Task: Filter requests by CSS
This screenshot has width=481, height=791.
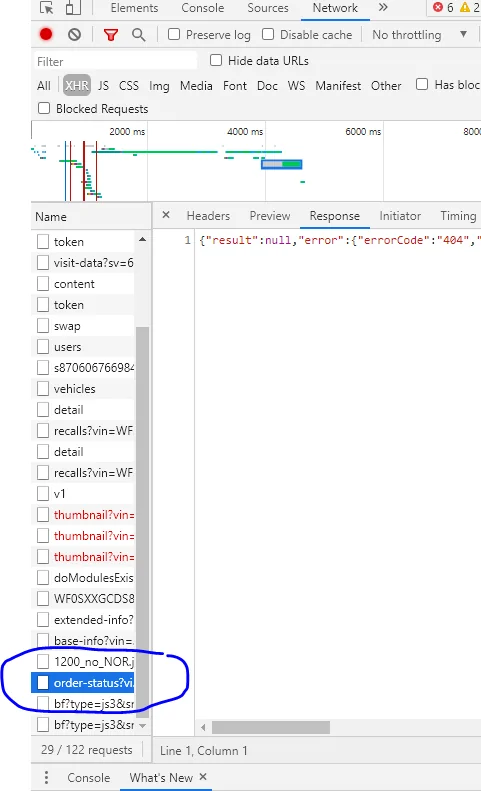Action: click(x=129, y=85)
